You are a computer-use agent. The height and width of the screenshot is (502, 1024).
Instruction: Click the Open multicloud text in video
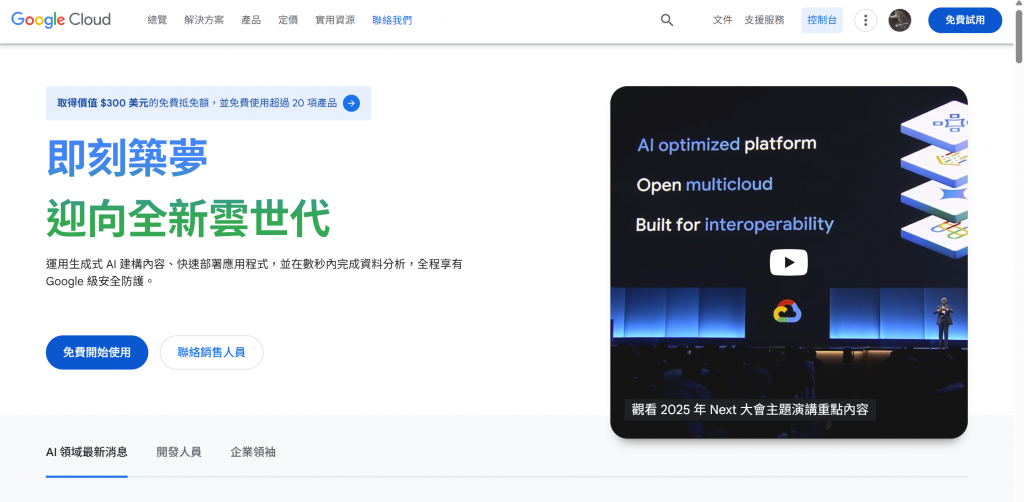[x=705, y=185]
